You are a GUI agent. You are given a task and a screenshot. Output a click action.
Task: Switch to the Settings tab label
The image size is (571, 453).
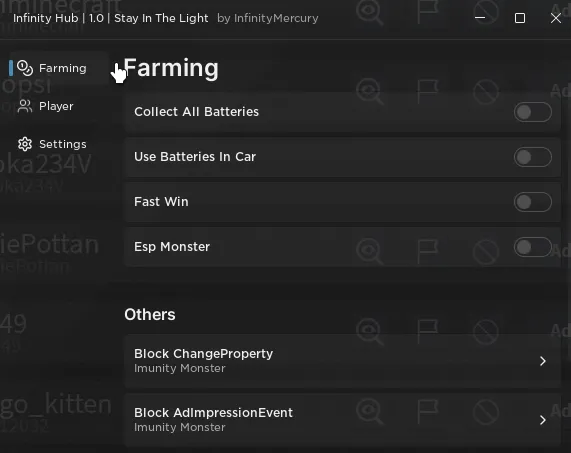click(63, 144)
